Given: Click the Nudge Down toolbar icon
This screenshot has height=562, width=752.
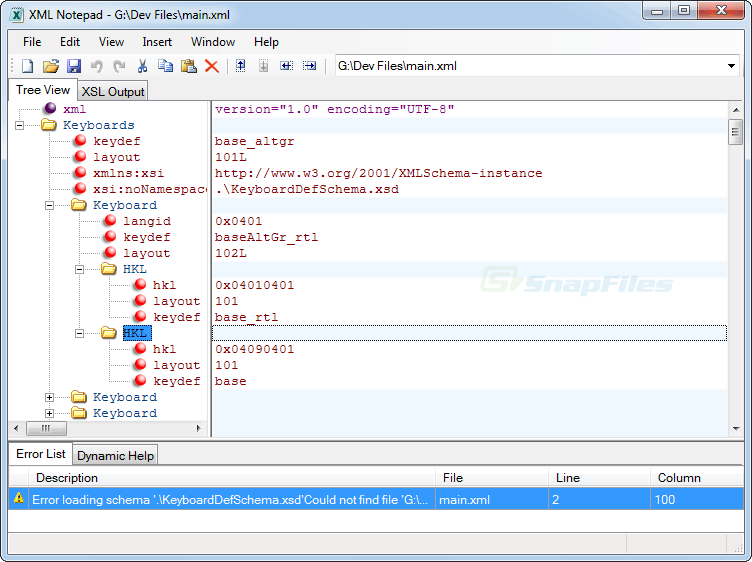Looking at the screenshot, I should [x=263, y=66].
